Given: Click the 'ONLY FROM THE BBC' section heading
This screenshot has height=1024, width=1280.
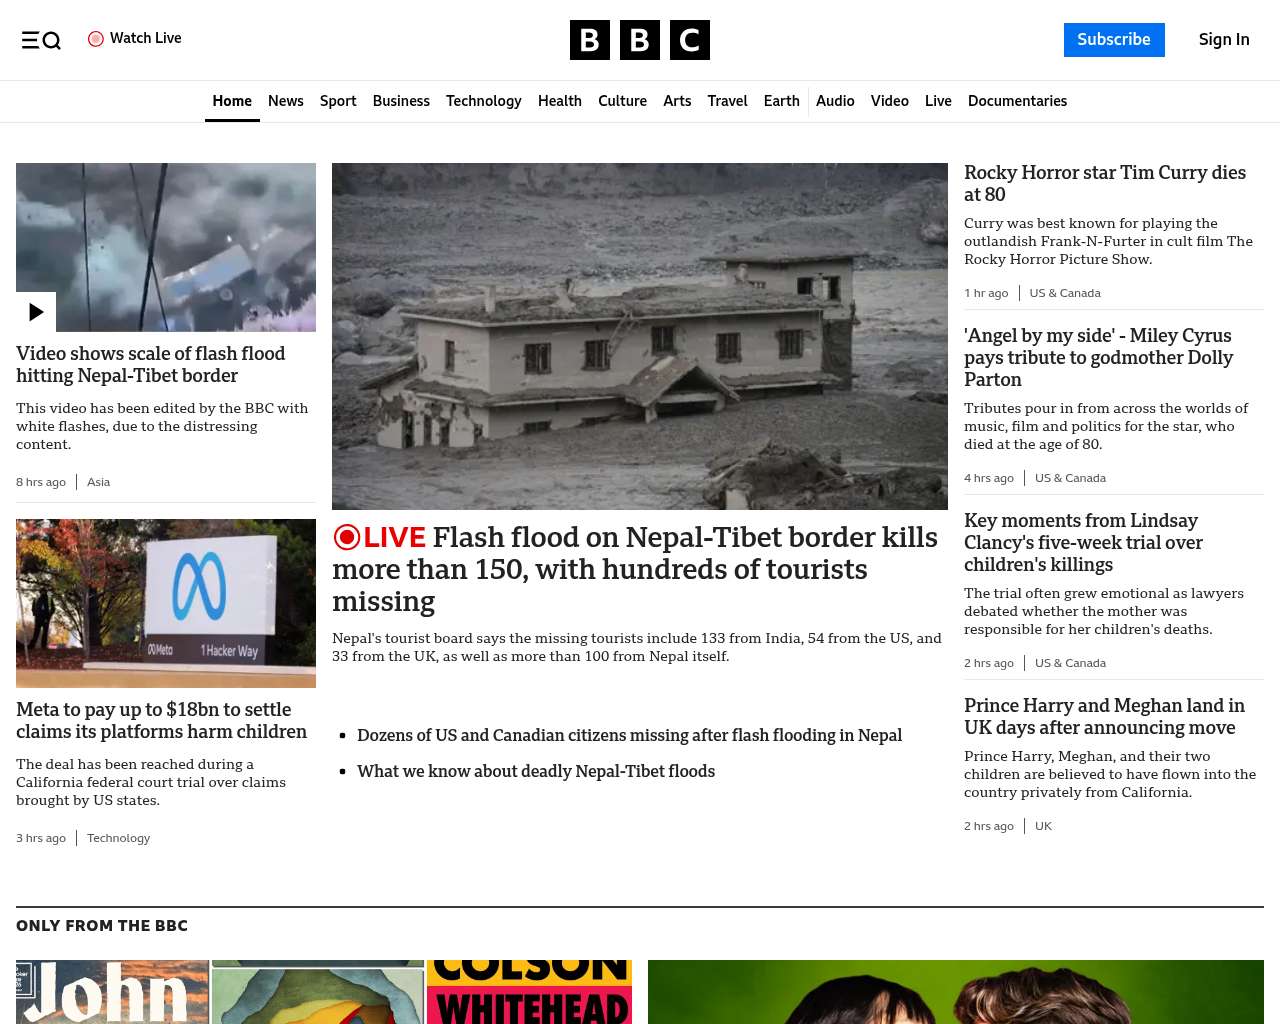Looking at the screenshot, I should pos(102,926).
